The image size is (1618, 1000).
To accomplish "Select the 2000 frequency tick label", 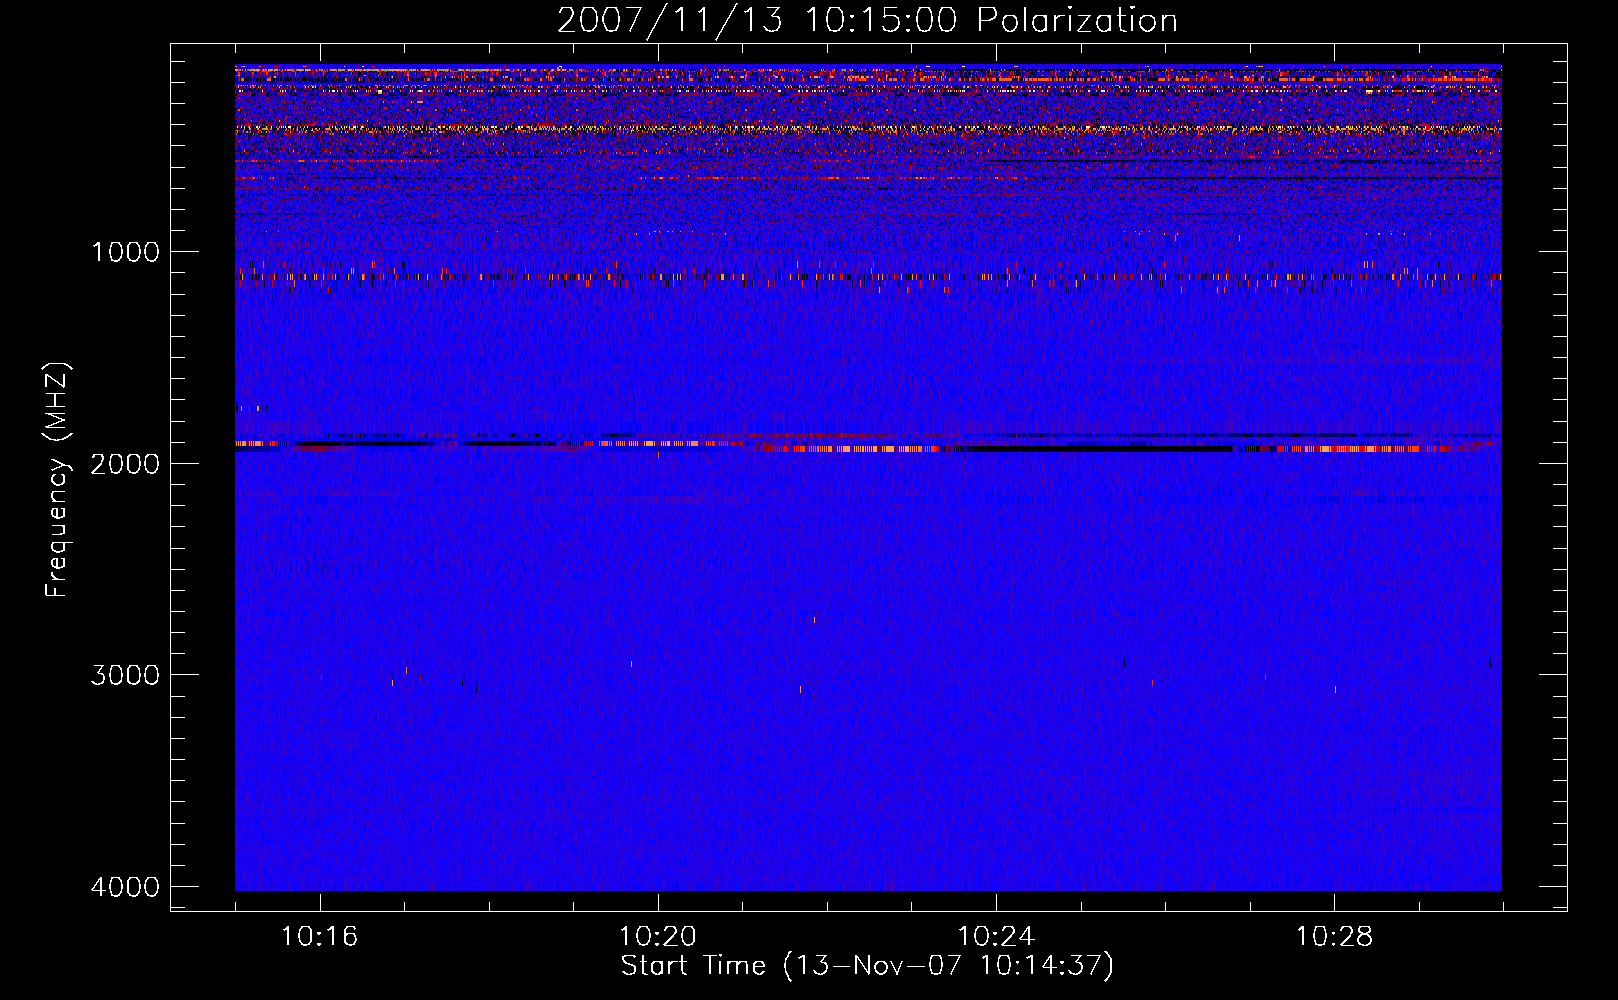I will click(125, 464).
